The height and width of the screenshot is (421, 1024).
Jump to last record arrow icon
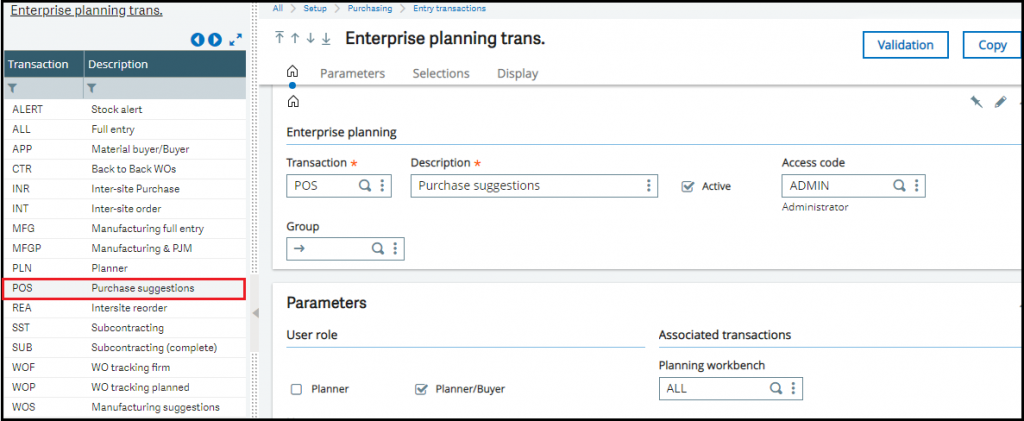(x=327, y=38)
